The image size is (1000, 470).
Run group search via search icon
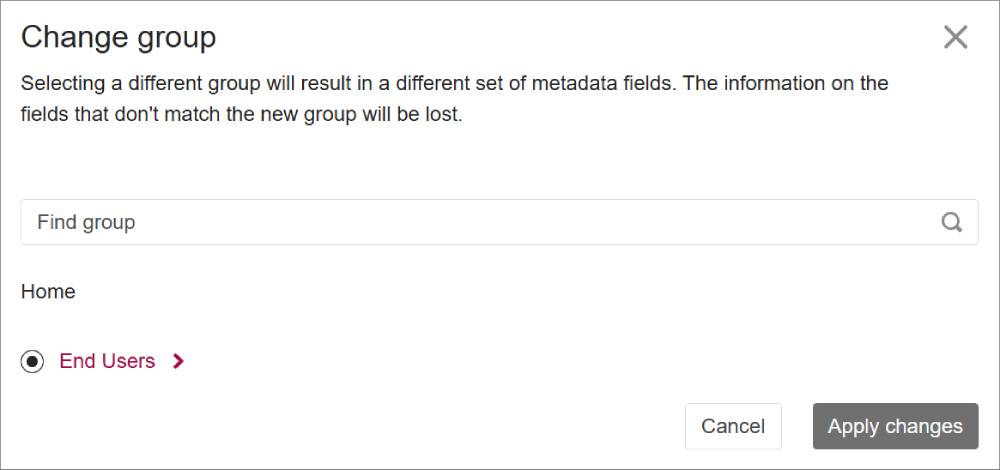click(952, 222)
